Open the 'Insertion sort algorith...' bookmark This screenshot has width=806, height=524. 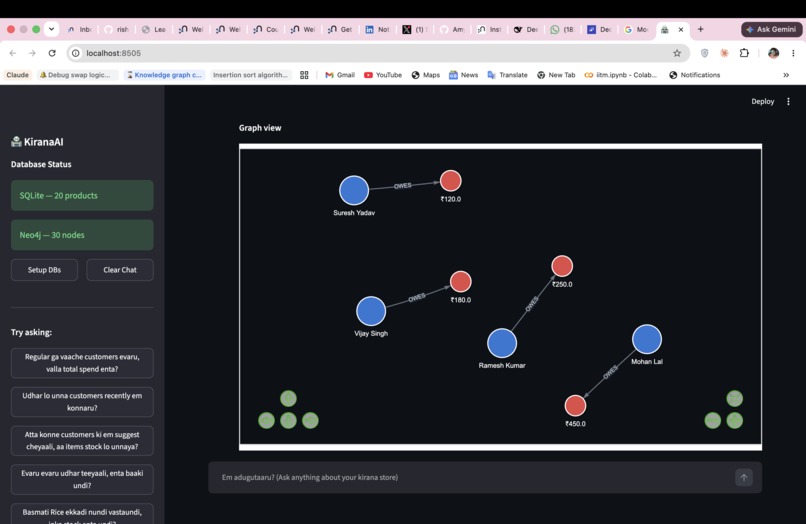pos(250,75)
